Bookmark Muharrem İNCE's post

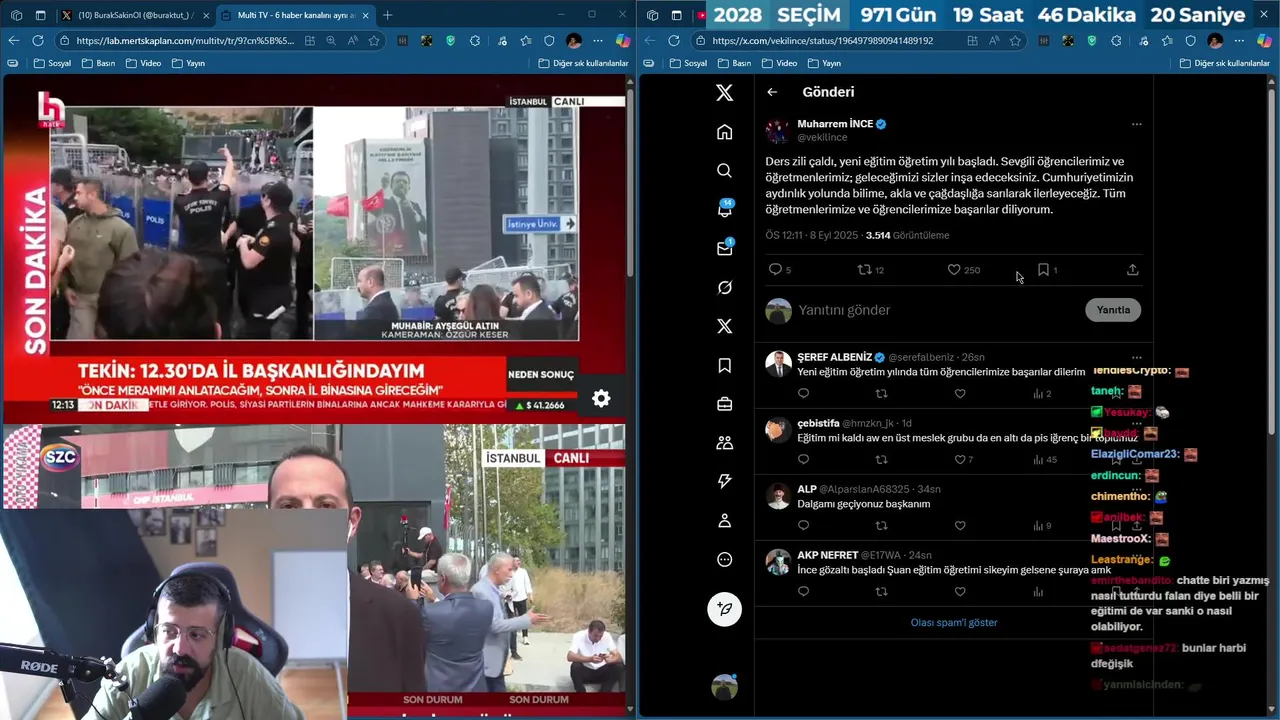[1043, 270]
